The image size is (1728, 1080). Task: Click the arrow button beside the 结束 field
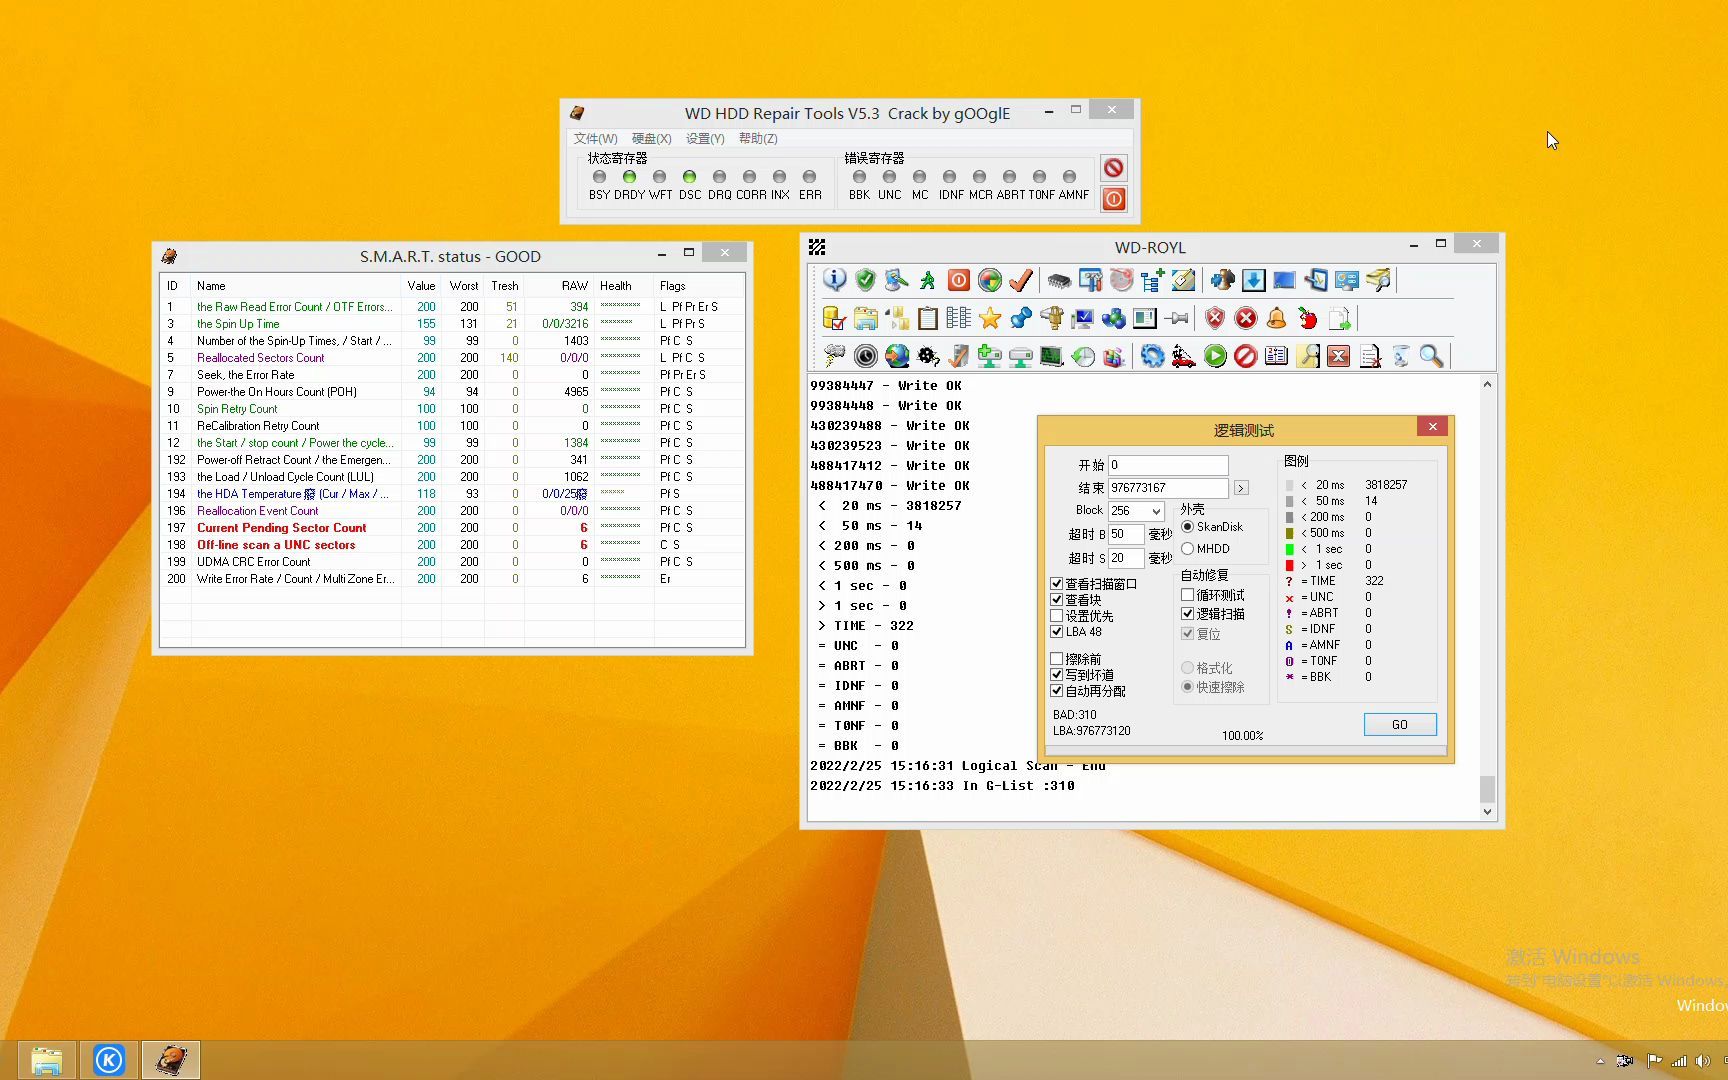coord(1241,488)
